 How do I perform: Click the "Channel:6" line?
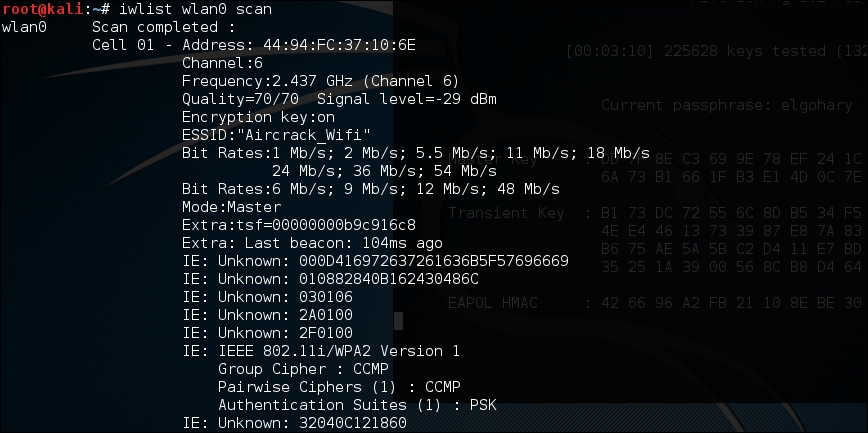(222, 62)
